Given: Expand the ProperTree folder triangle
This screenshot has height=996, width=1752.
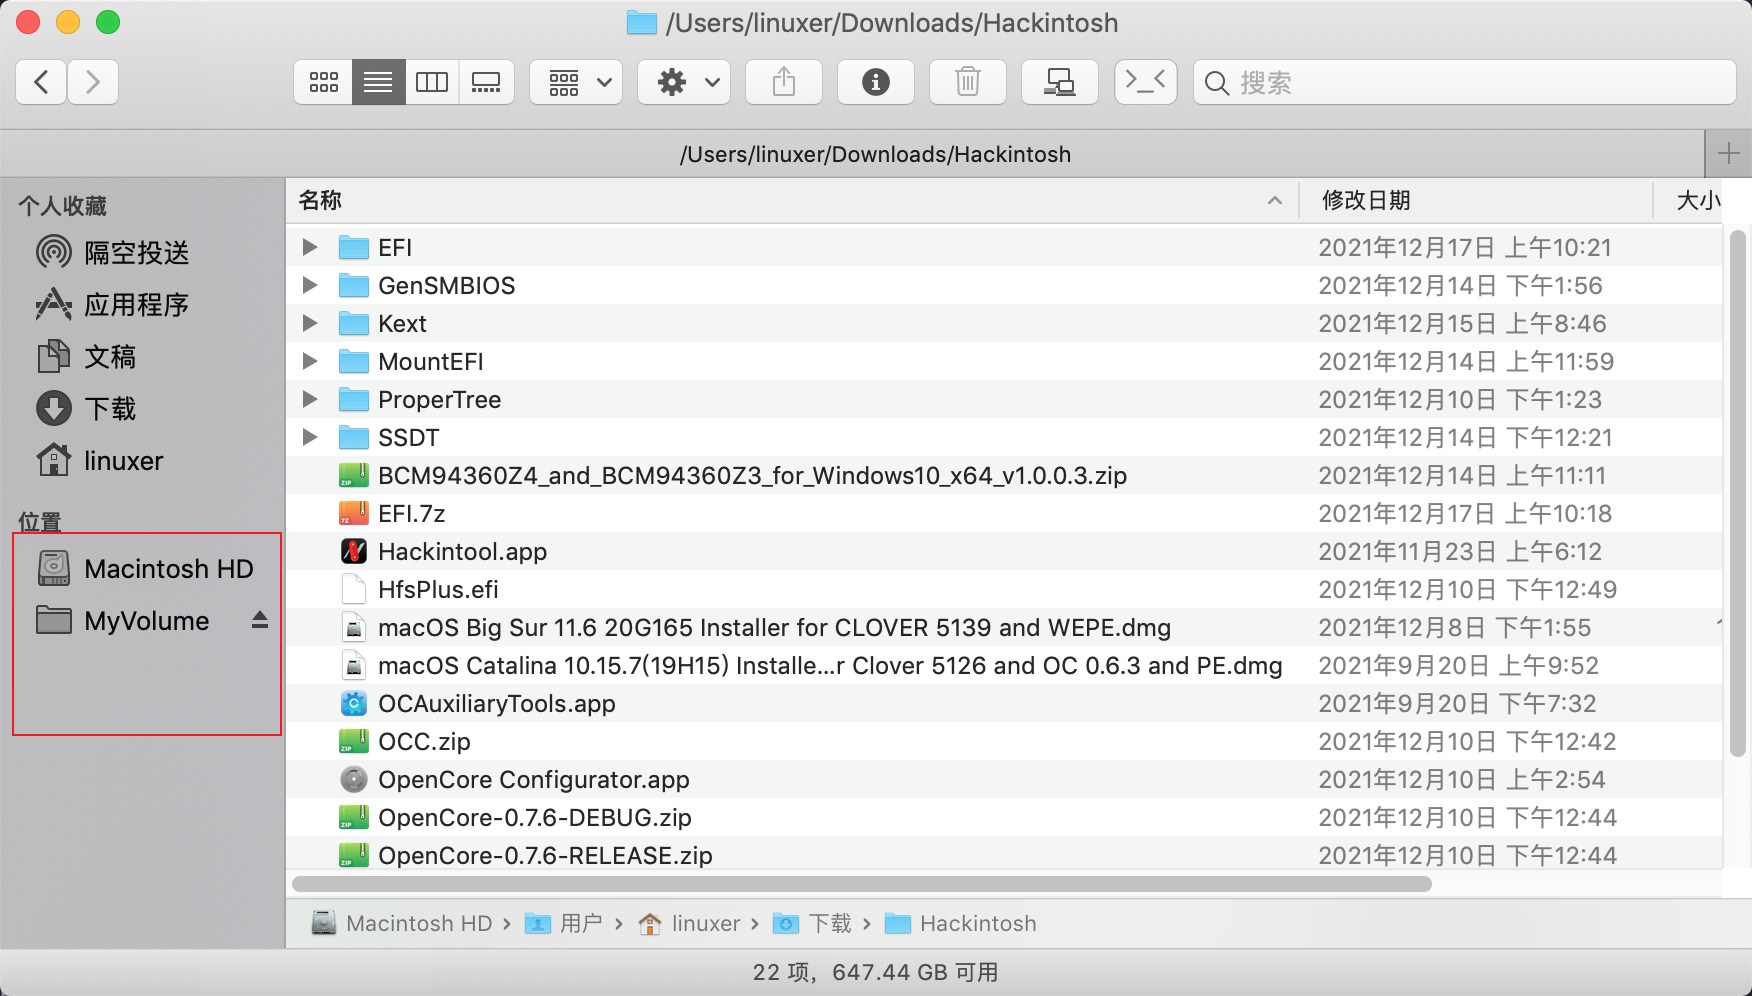Looking at the screenshot, I should [x=310, y=399].
